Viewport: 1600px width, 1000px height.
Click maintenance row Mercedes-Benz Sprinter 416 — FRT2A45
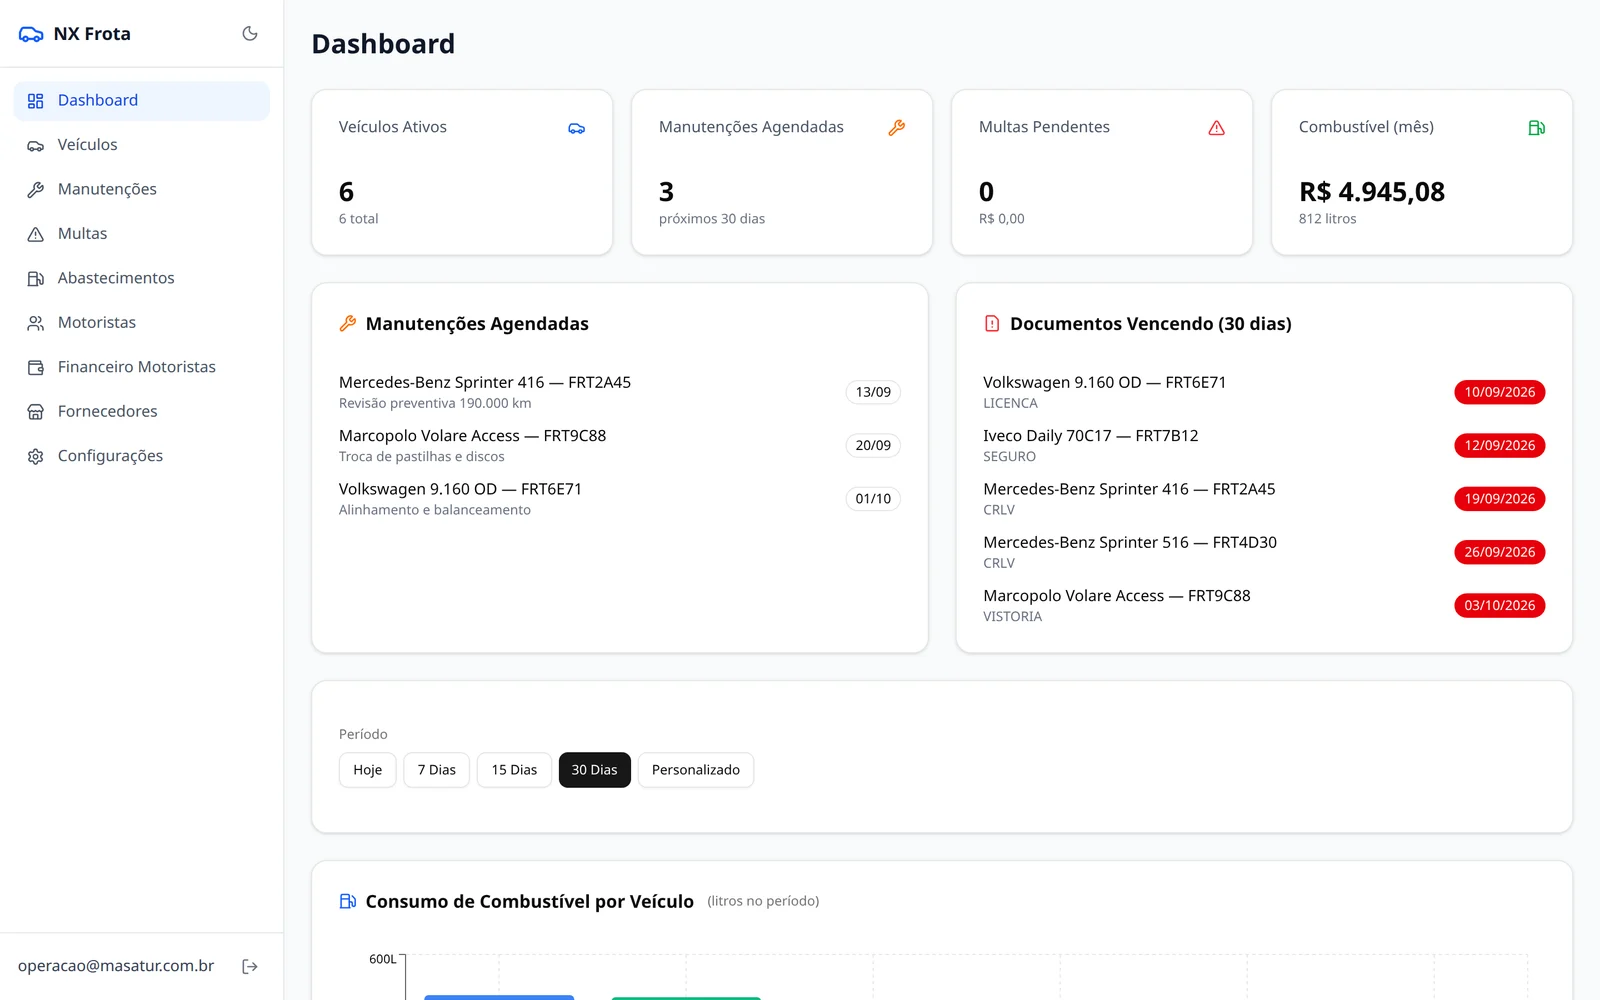[620, 392]
